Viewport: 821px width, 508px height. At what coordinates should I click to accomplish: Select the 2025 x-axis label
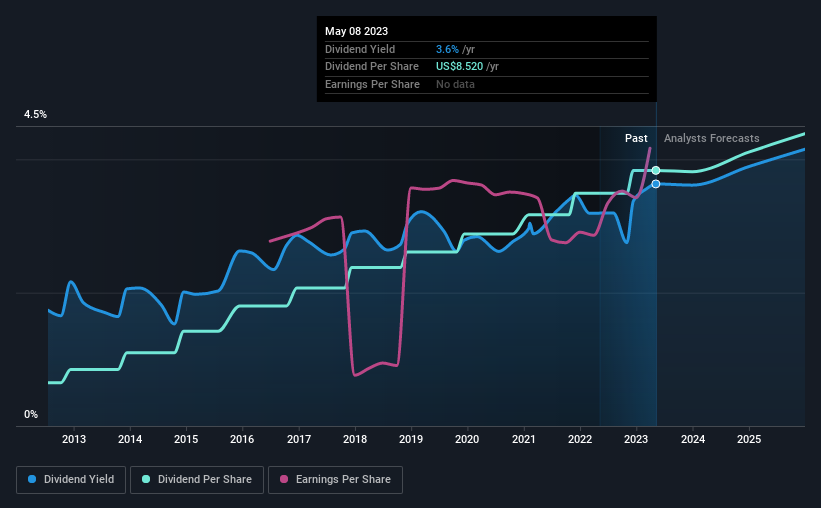tap(749, 439)
